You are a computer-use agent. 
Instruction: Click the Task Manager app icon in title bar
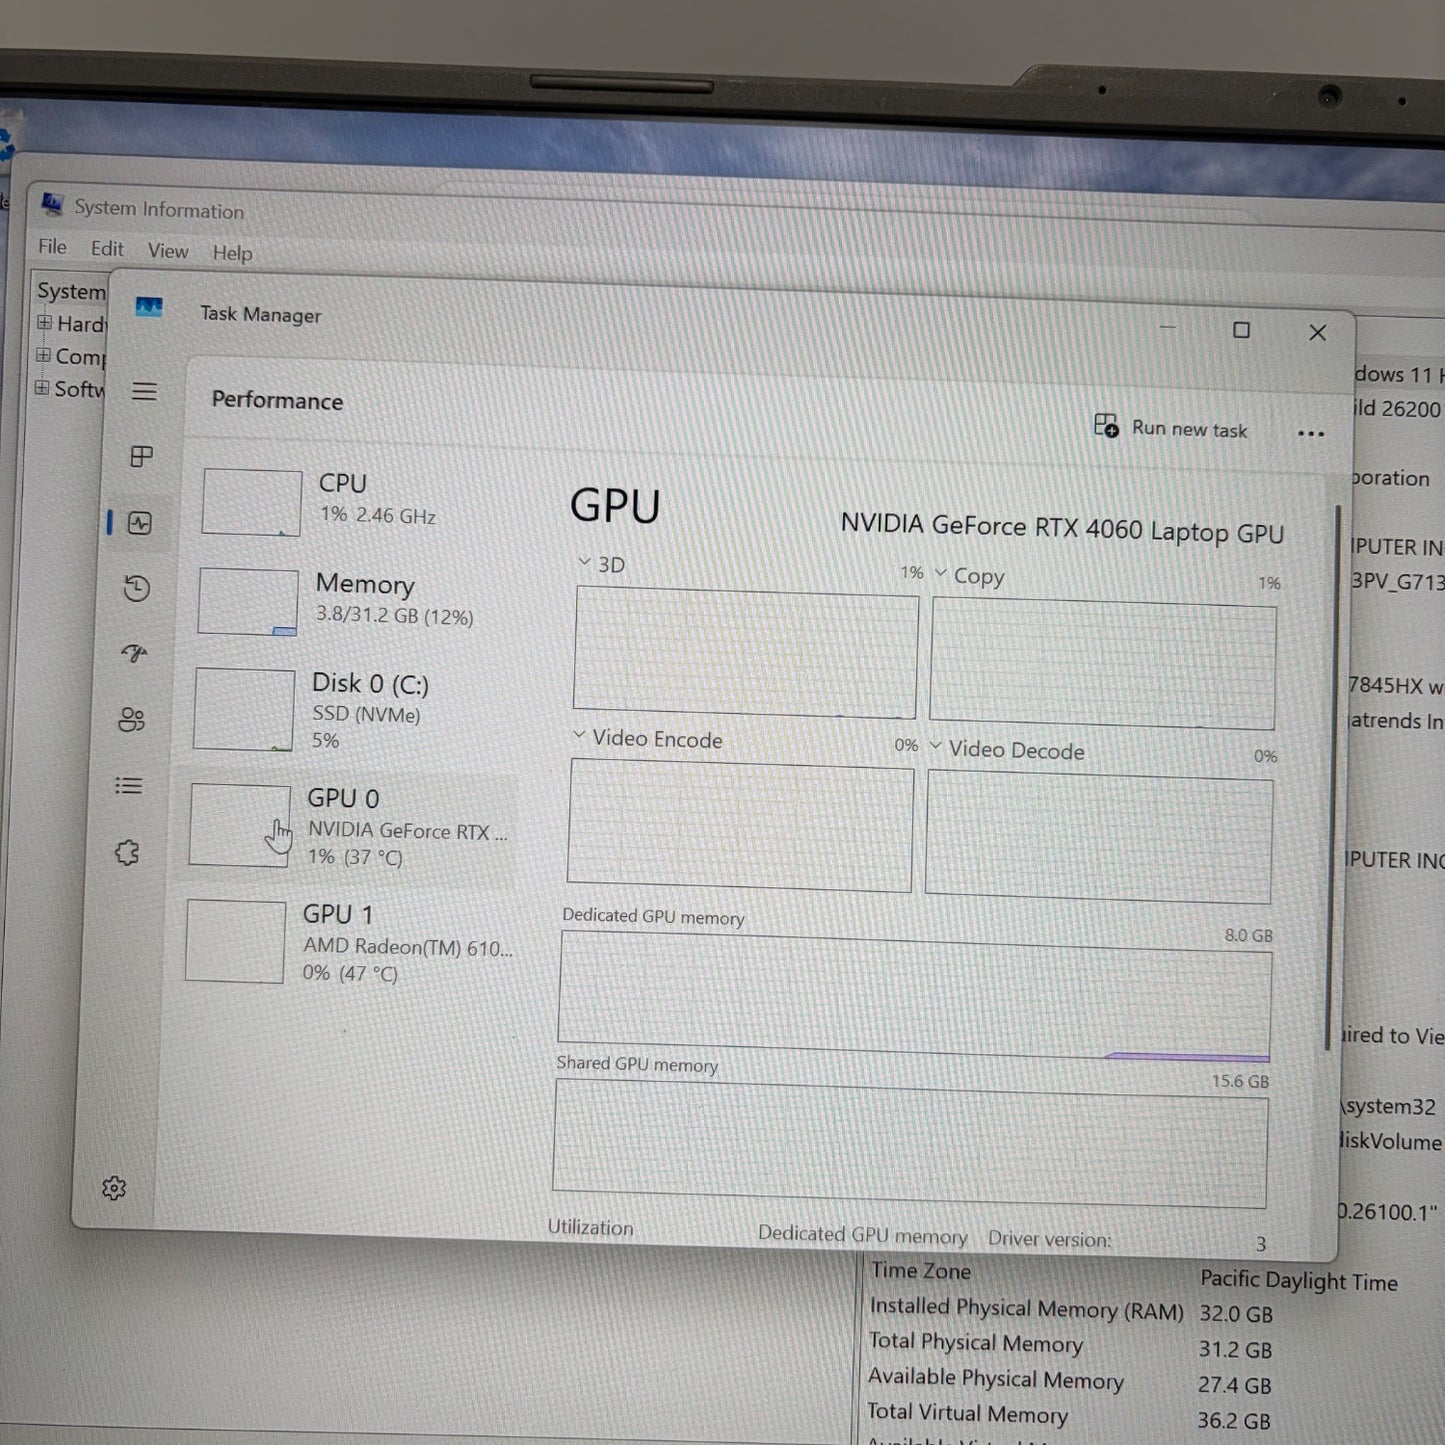tap(149, 308)
